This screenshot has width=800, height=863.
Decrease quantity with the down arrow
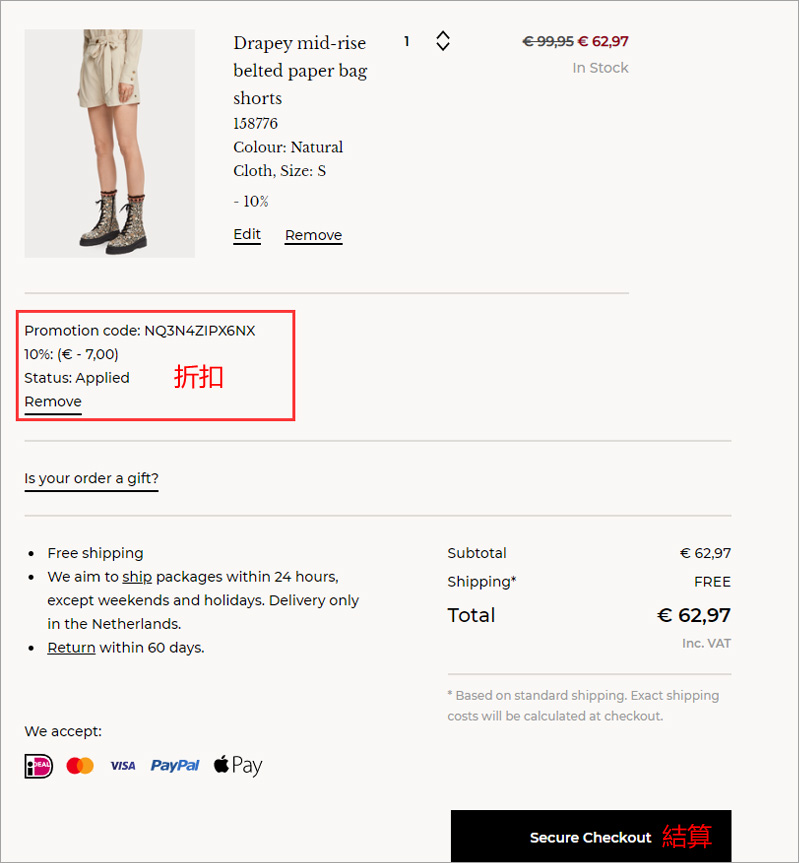443,47
